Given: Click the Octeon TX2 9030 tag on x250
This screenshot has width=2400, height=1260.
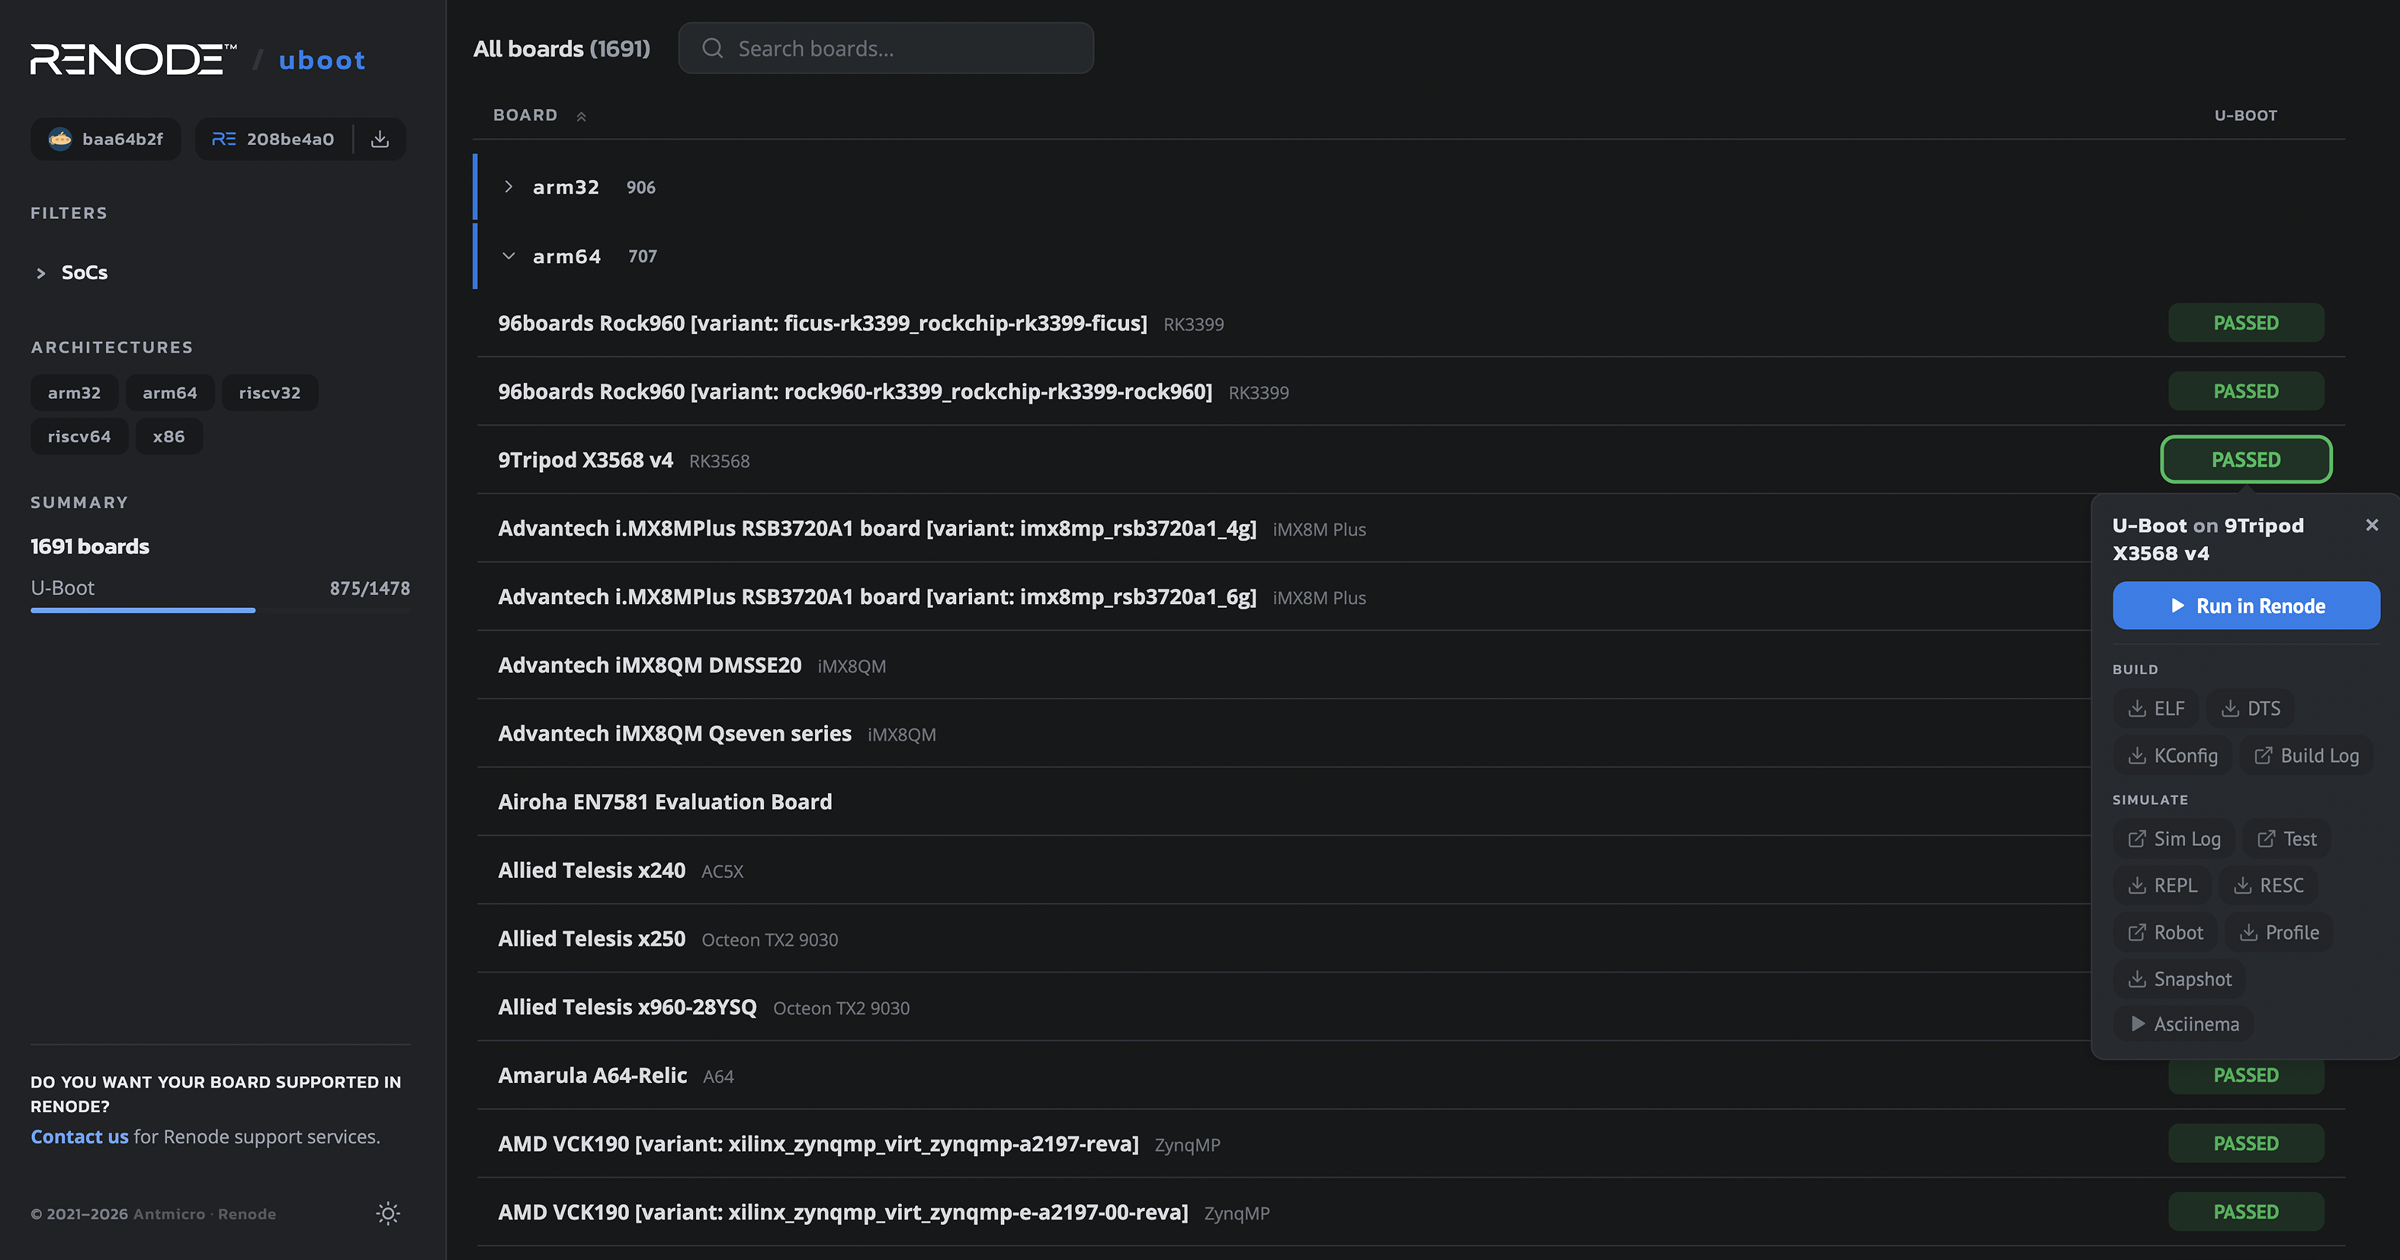Looking at the screenshot, I should 770,940.
